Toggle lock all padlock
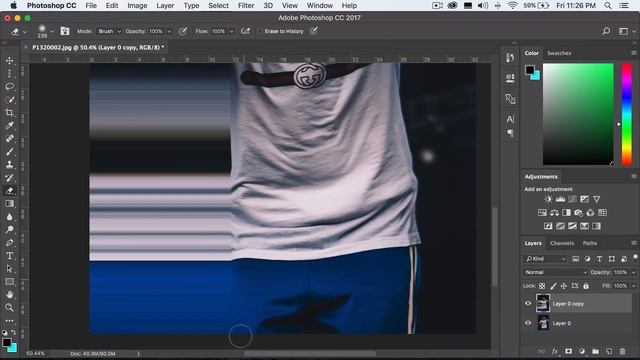This screenshot has width=640, height=360. click(x=586, y=286)
